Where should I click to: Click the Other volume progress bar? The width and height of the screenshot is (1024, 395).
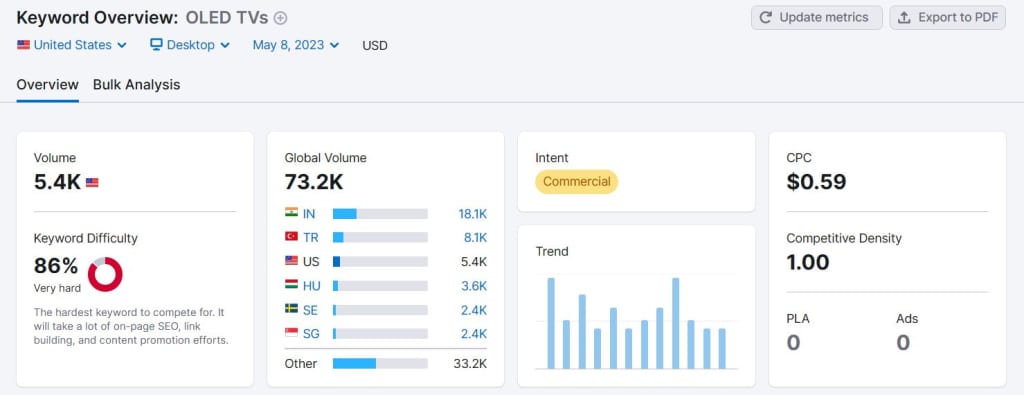(380, 364)
